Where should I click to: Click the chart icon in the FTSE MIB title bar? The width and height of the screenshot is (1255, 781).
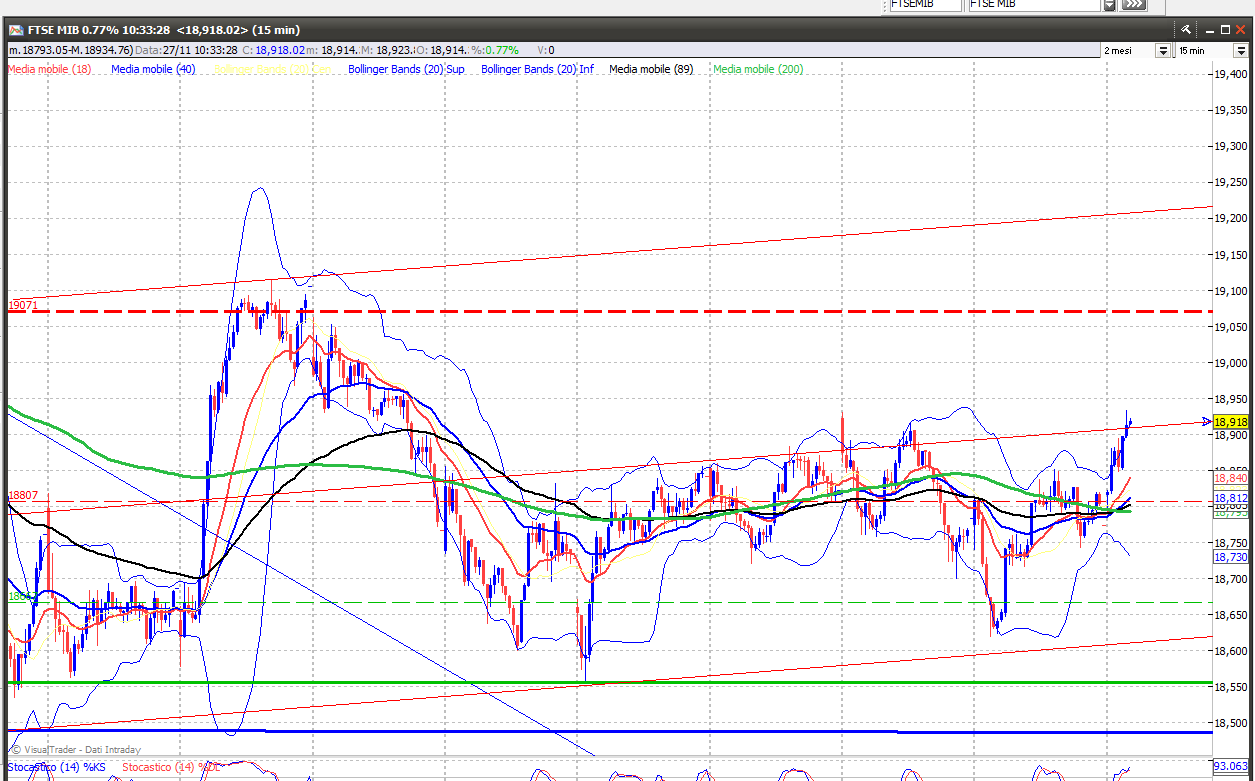click(x=16, y=30)
